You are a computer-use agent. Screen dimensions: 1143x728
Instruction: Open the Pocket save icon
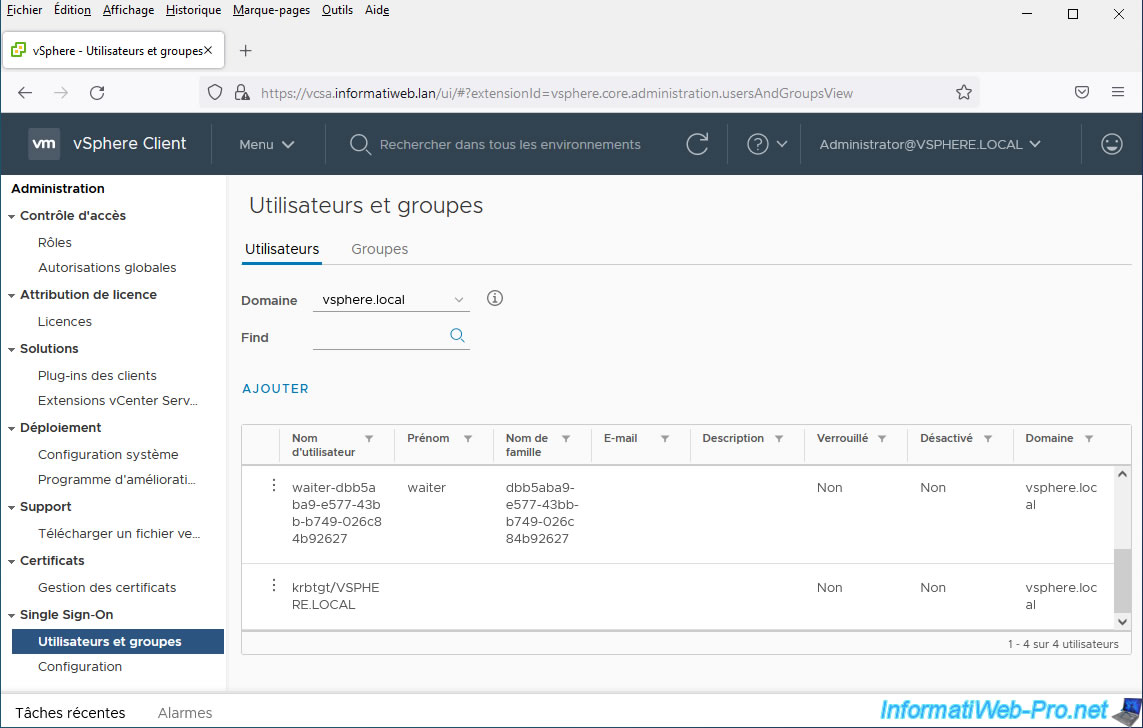(x=1082, y=92)
